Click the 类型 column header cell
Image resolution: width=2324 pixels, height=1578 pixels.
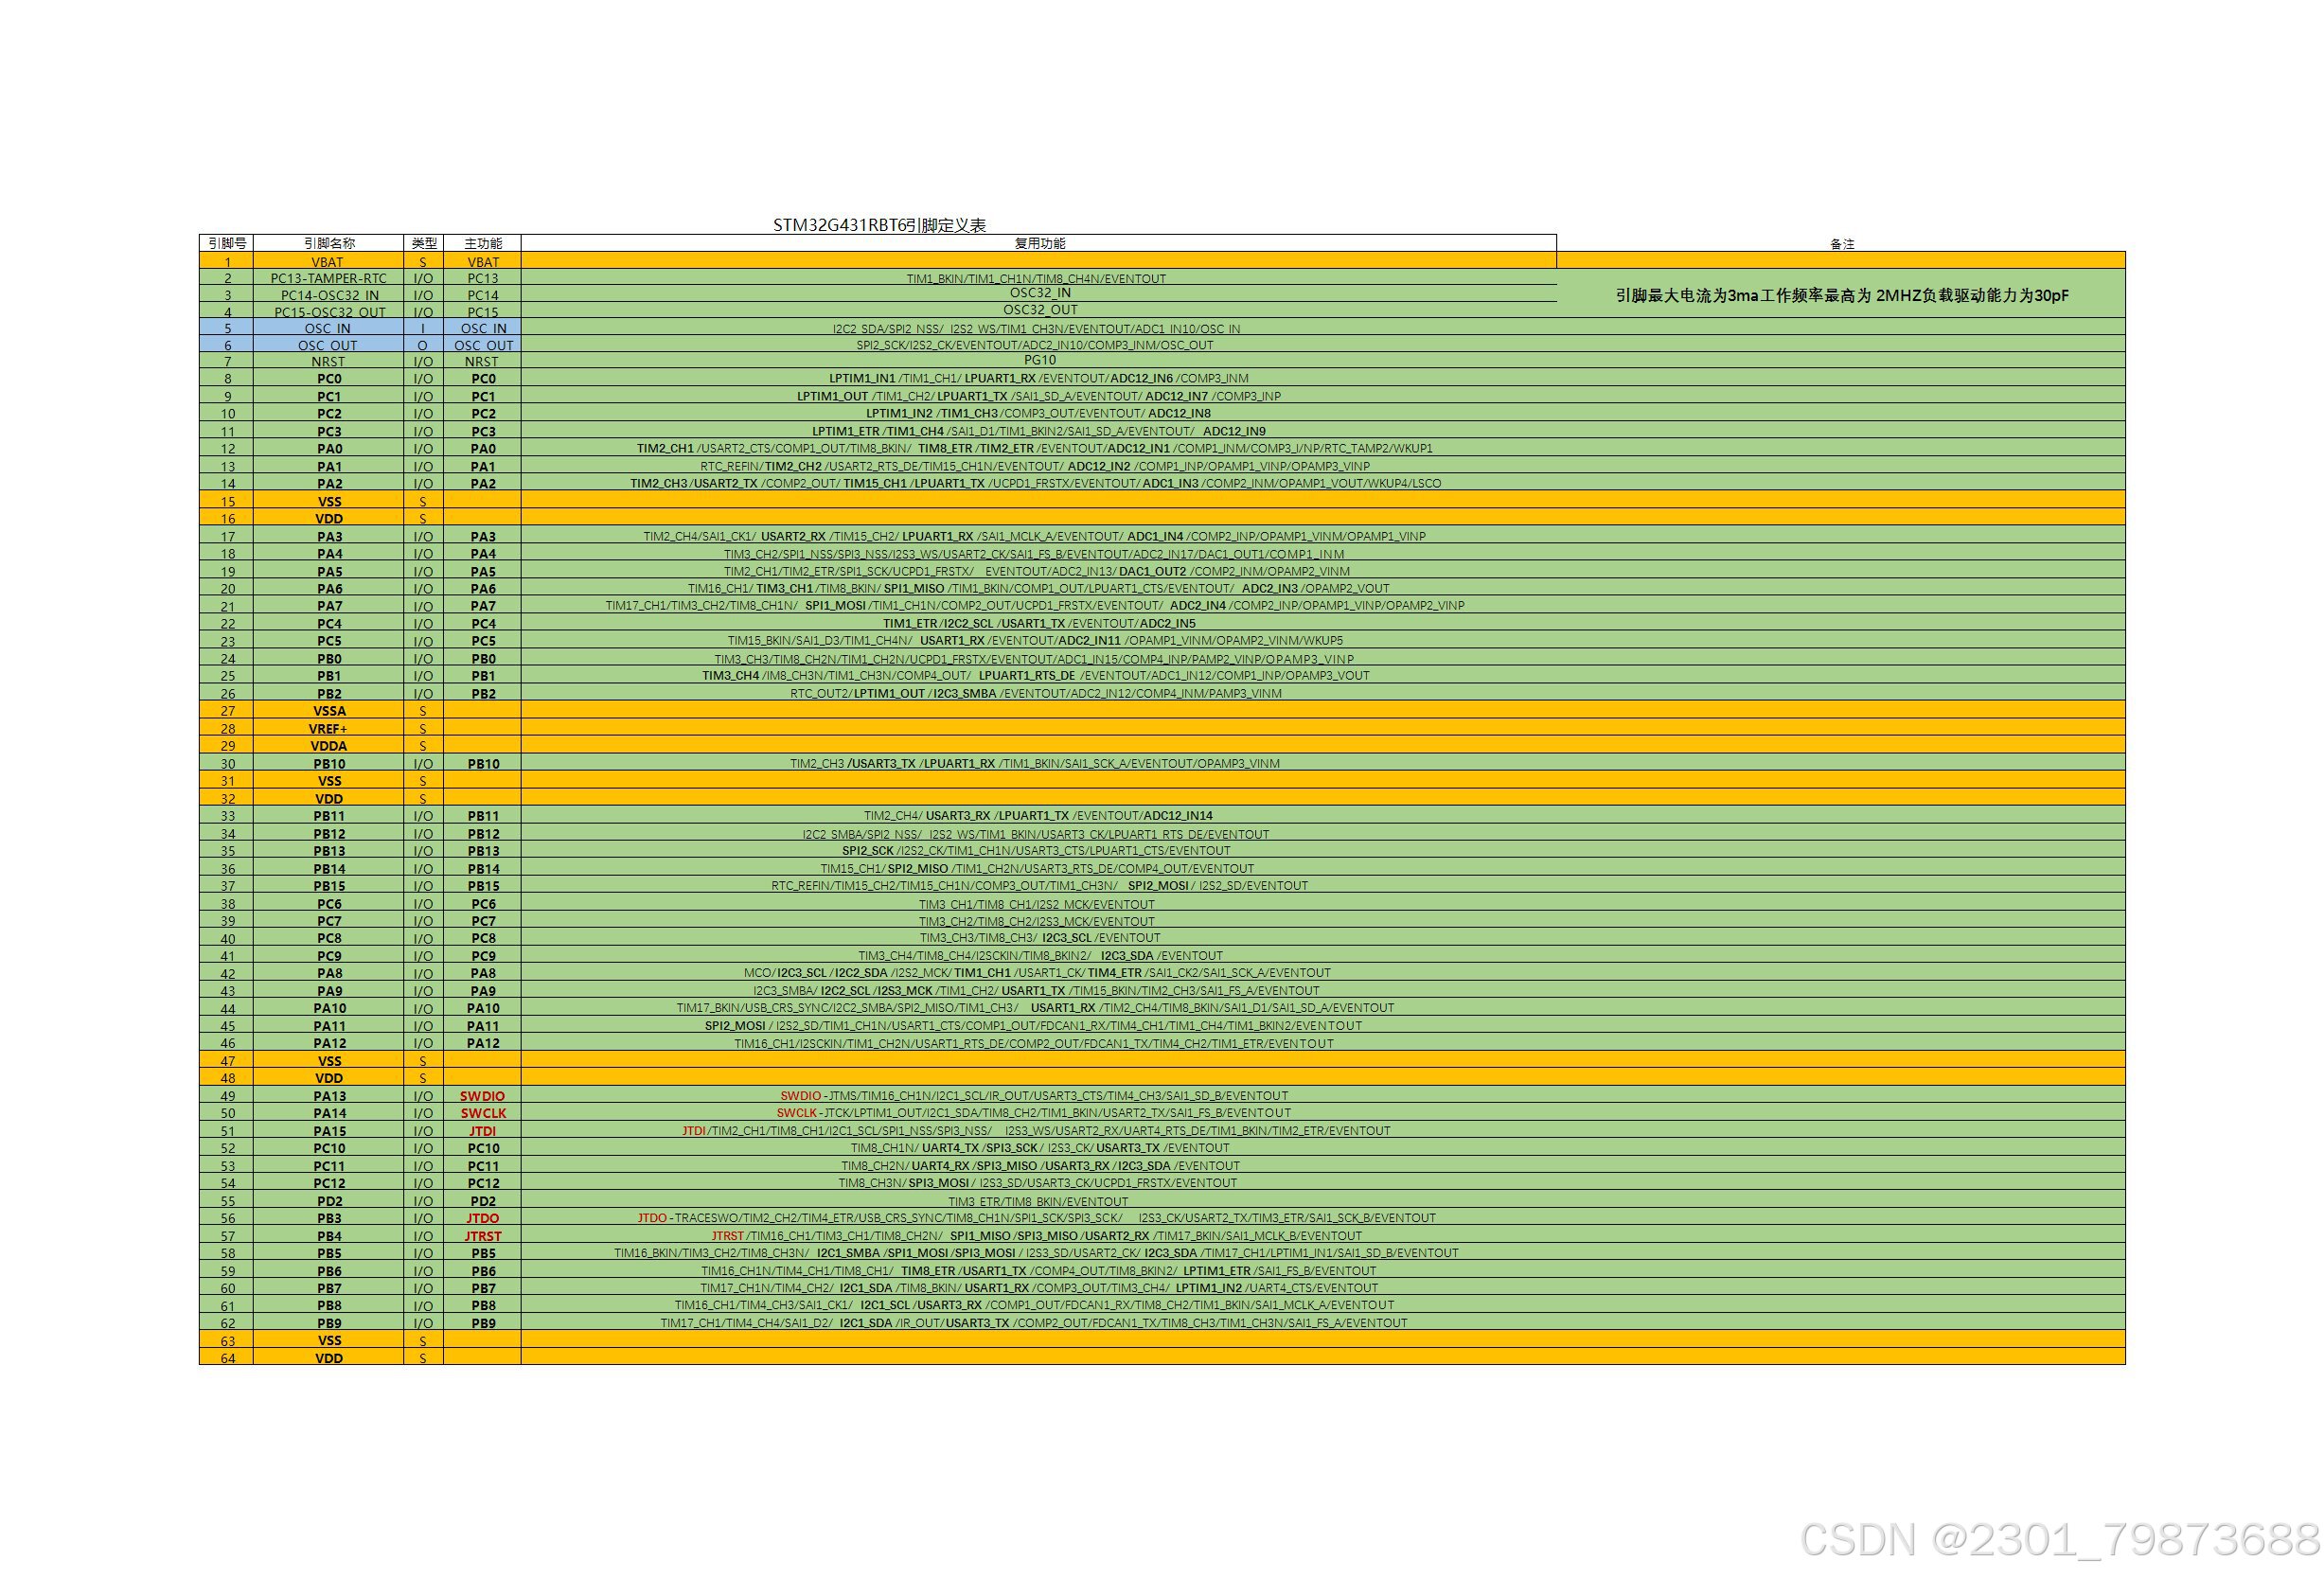tap(423, 243)
